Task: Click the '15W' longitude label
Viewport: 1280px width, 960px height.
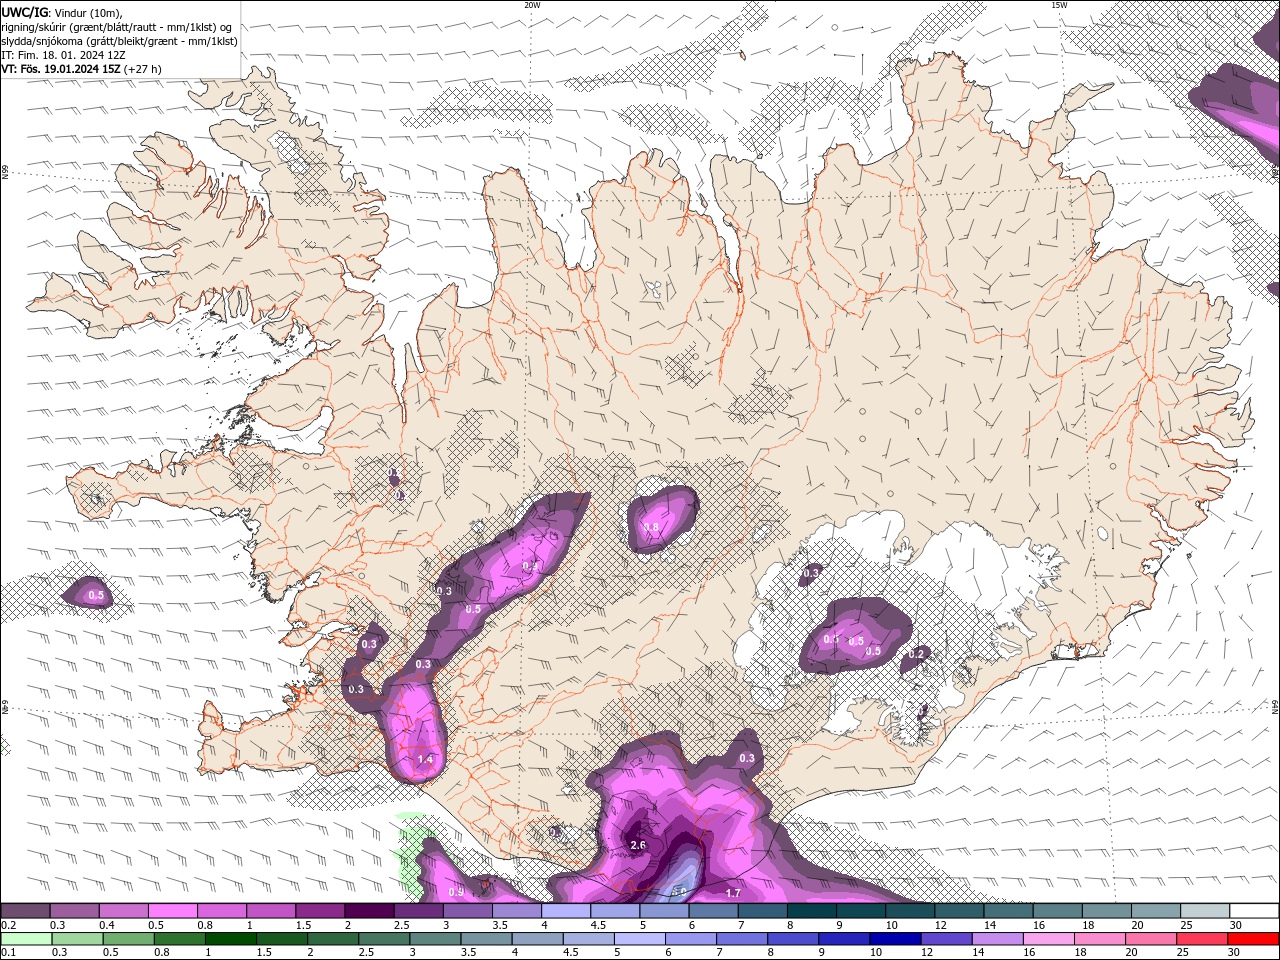Action: (1059, 5)
